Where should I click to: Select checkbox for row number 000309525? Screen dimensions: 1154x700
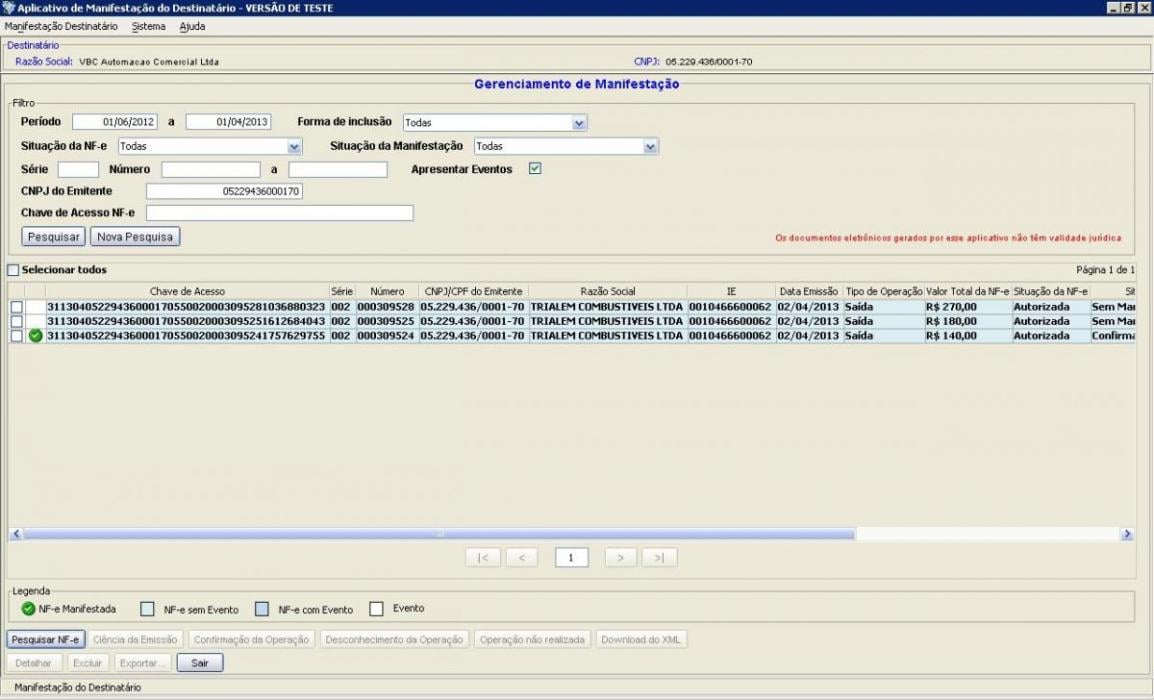16,322
